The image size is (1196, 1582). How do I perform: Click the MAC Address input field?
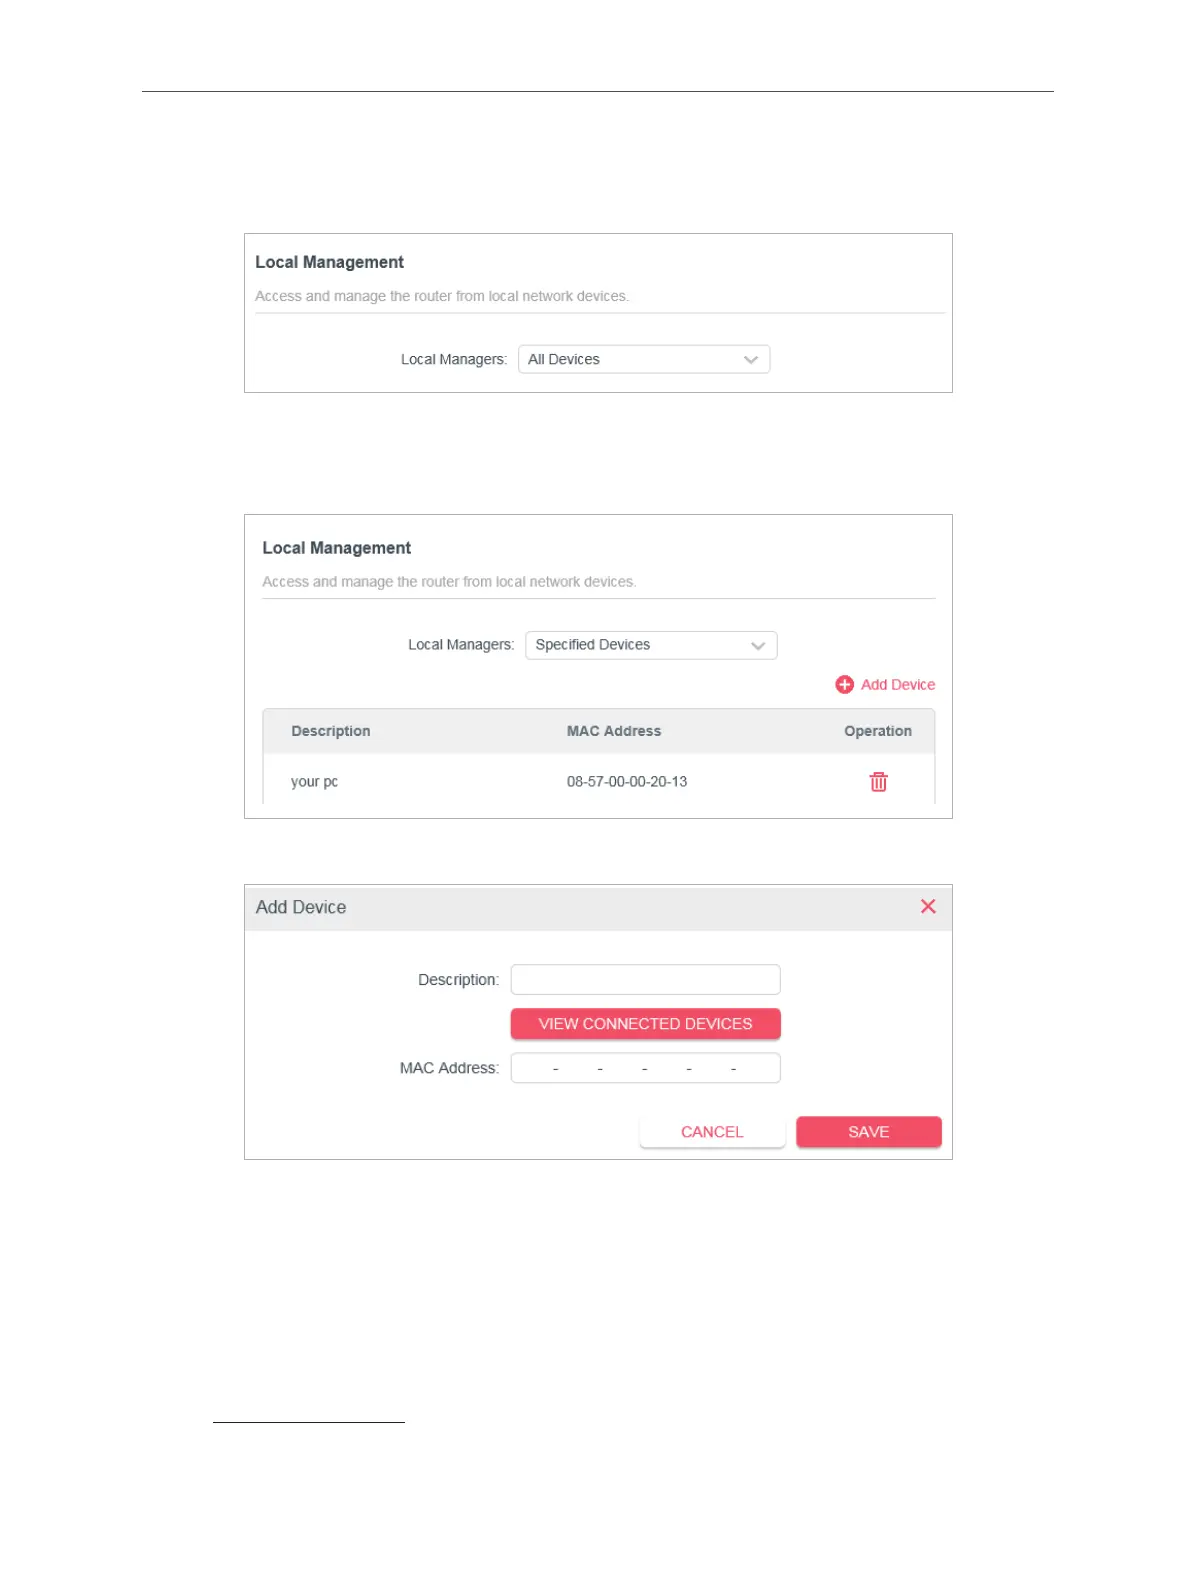[645, 1068]
